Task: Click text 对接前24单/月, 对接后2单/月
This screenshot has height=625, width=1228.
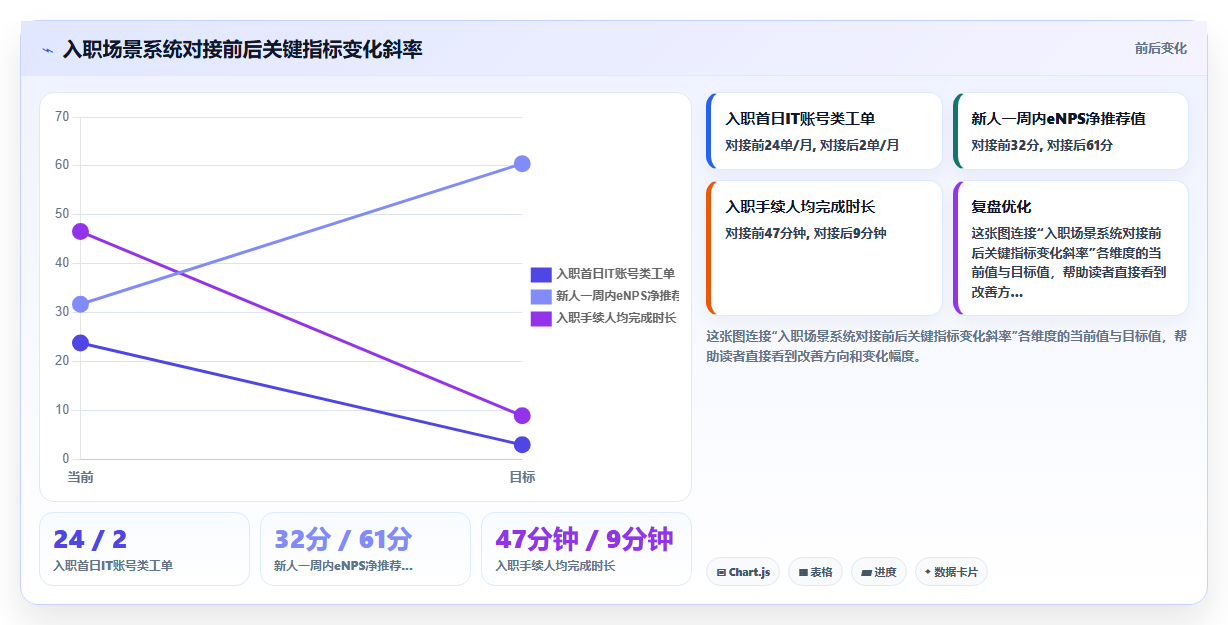Action: pos(812,145)
